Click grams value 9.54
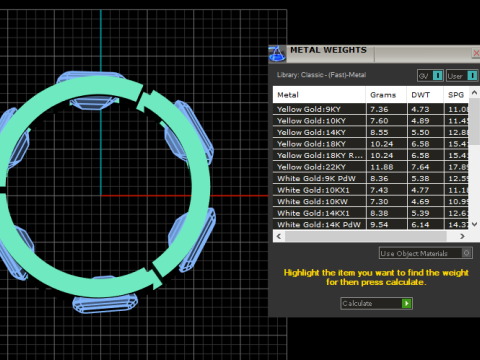This screenshot has height=360, width=480. pos(379,225)
